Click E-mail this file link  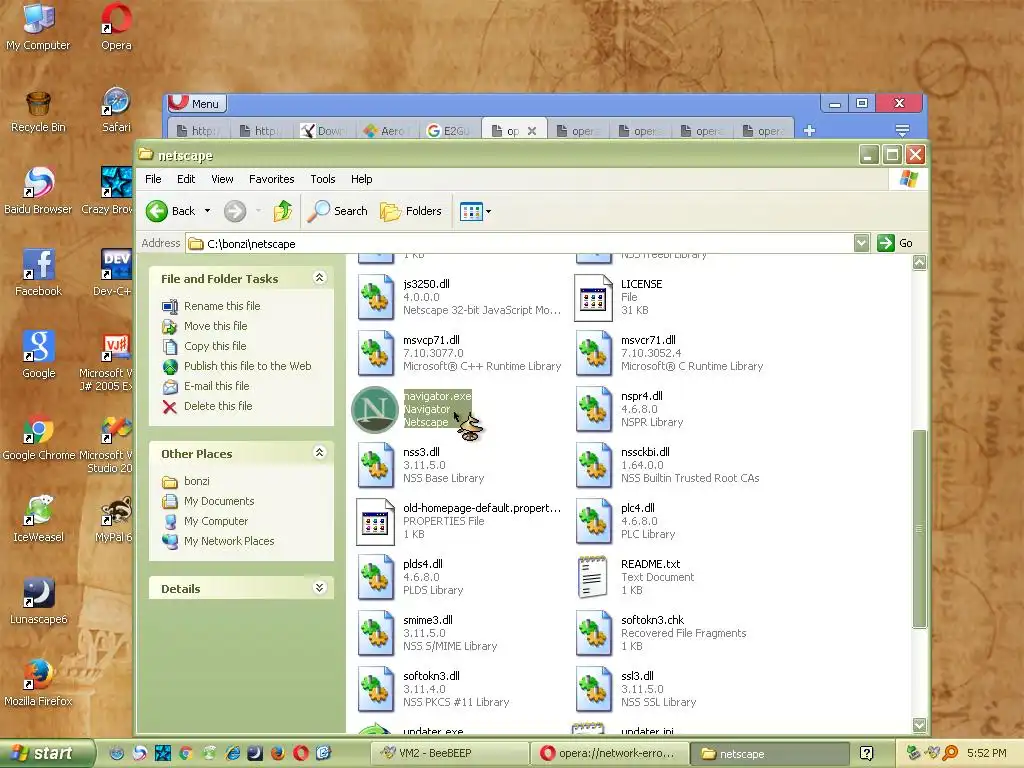[x=217, y=386]
